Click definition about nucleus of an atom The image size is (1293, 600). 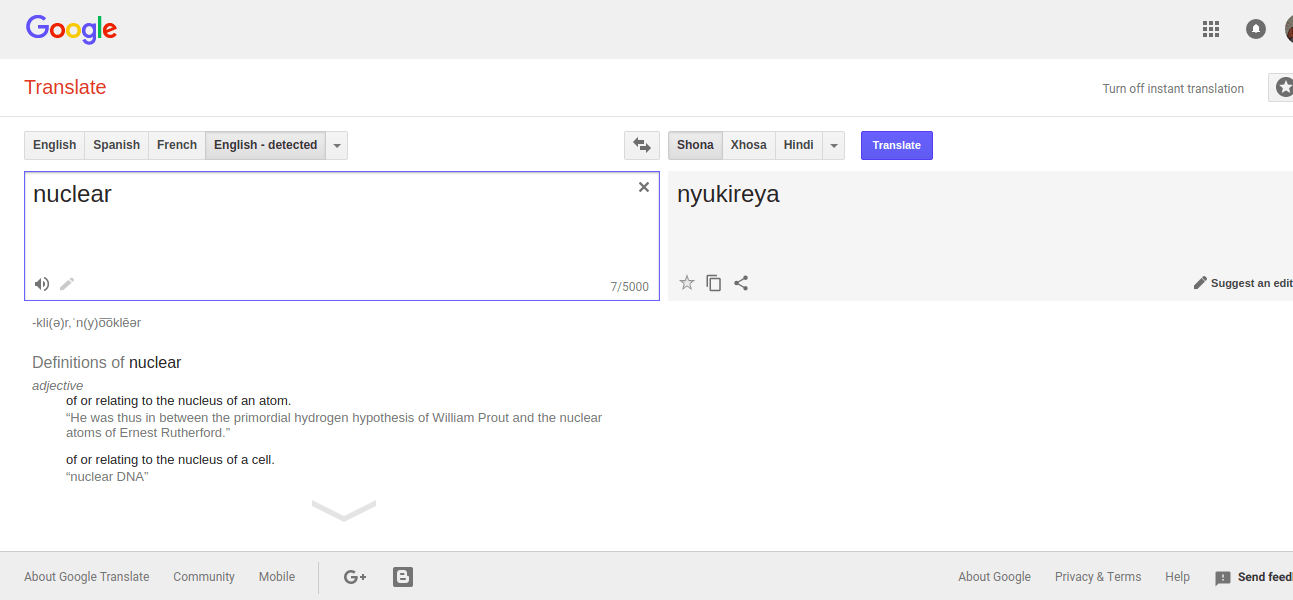tap(179, 401)
